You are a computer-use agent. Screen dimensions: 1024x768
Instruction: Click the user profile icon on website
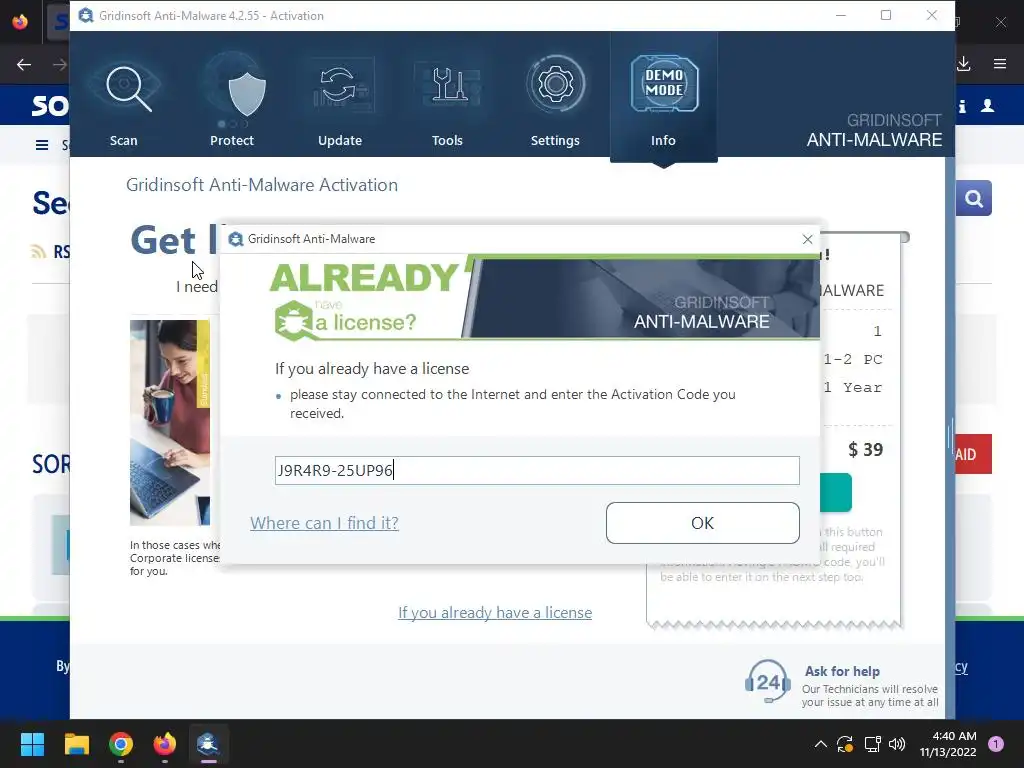[x=987, y=106]
